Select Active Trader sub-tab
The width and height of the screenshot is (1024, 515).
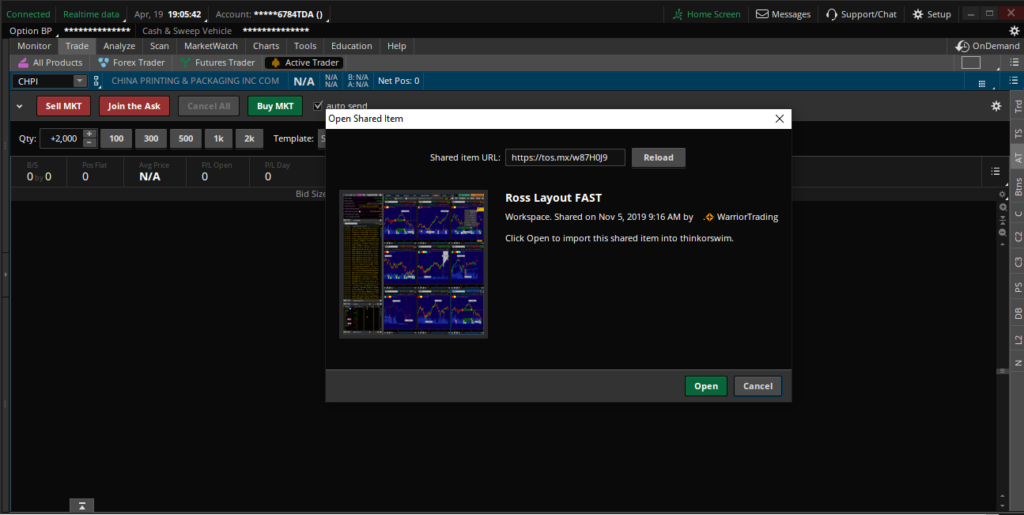[304, 63]
